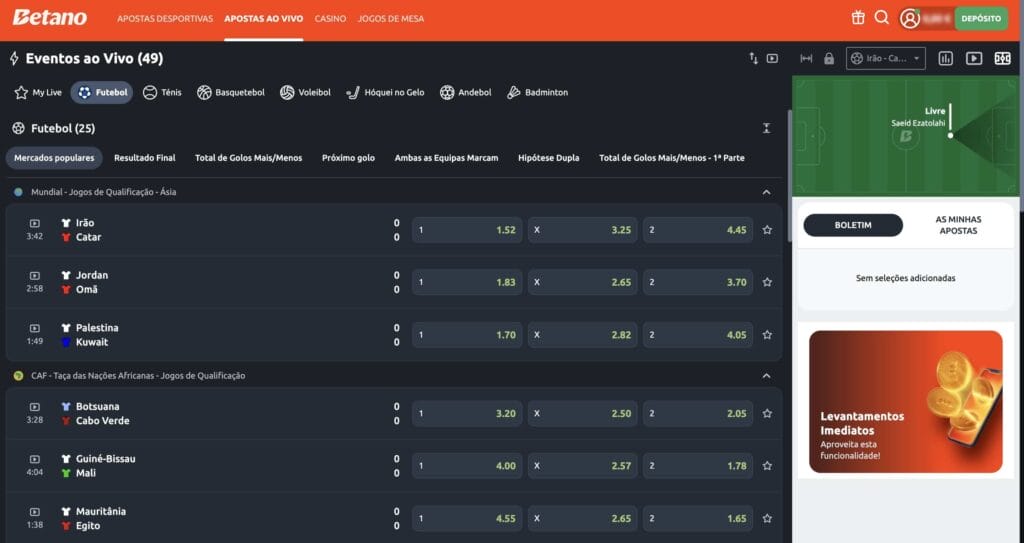Screen dimensions: 1024x543
Task: Open the APOSTAS AO VIVO menu
Action: click(x=263, y=18)
